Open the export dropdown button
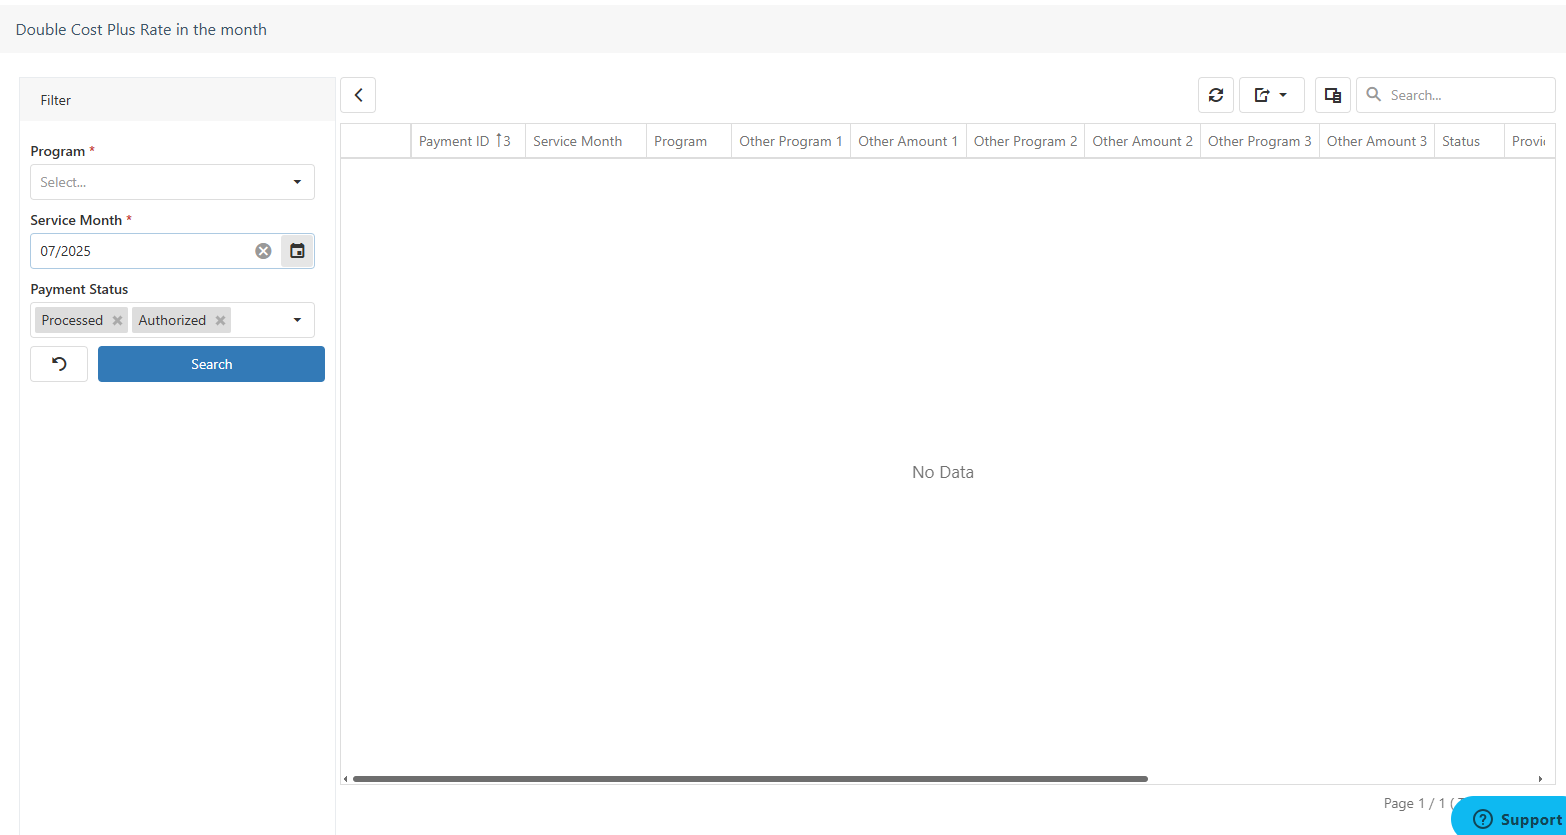Image resolution: width=1566 pixels, height=835 pixels. pos(1271,95)
